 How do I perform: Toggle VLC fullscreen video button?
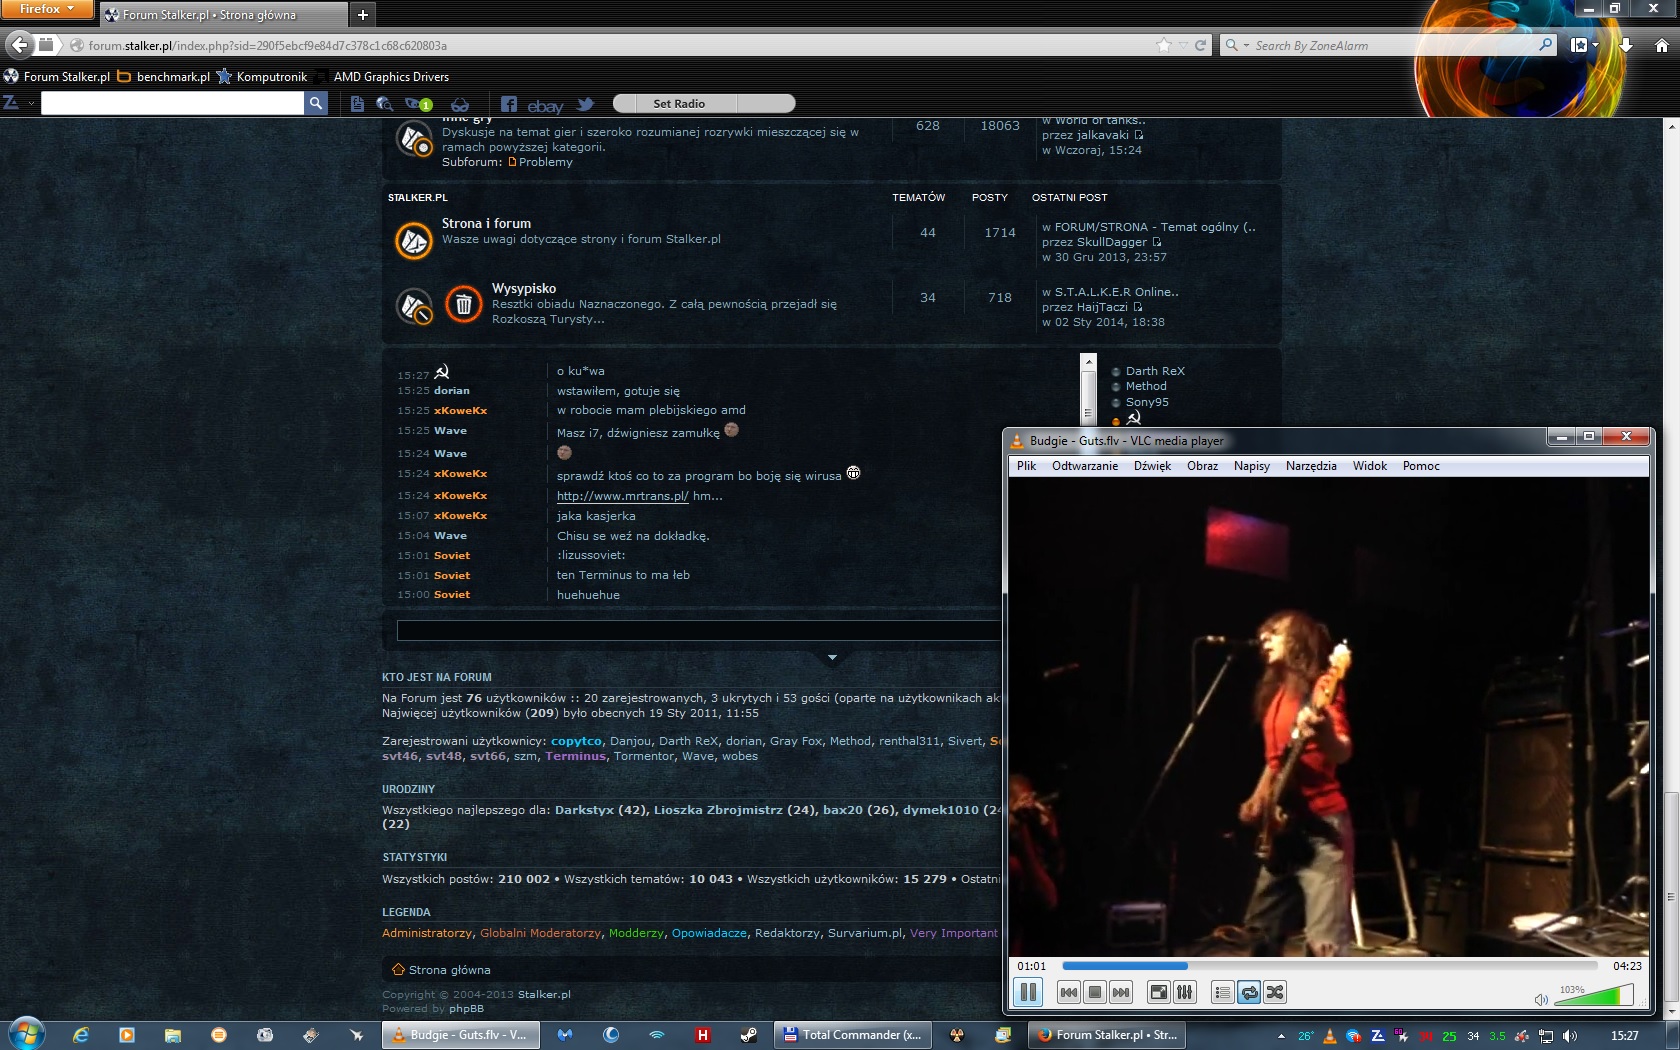click(x=1158, y=992)
